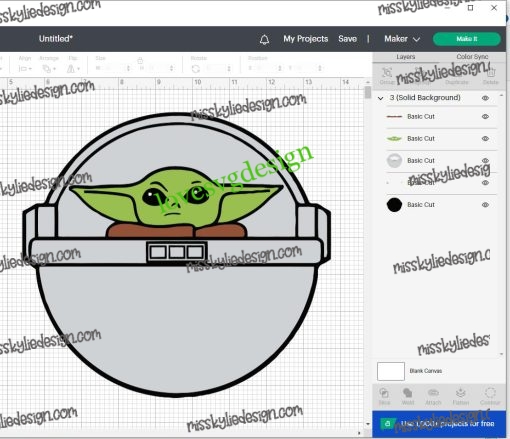
Task: Hide the brown Basic Cut layer
Action: click(485, 117)
